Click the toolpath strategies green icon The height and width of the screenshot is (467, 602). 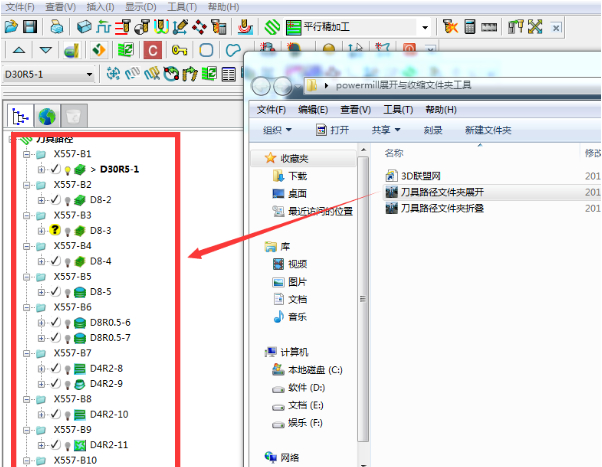click(x=272, y=27)
